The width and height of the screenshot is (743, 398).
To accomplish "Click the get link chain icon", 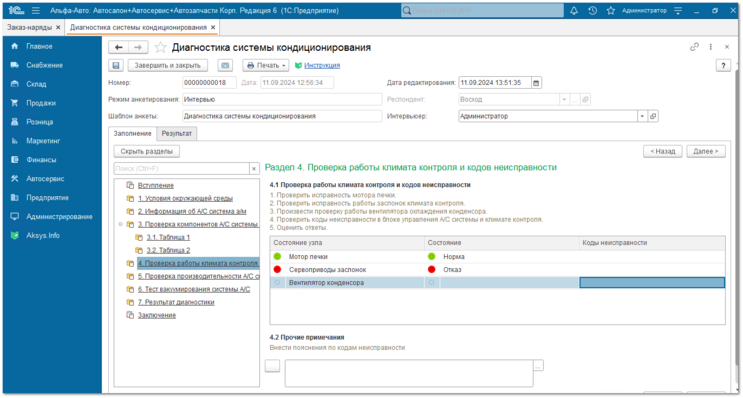I will click(694, 47).
